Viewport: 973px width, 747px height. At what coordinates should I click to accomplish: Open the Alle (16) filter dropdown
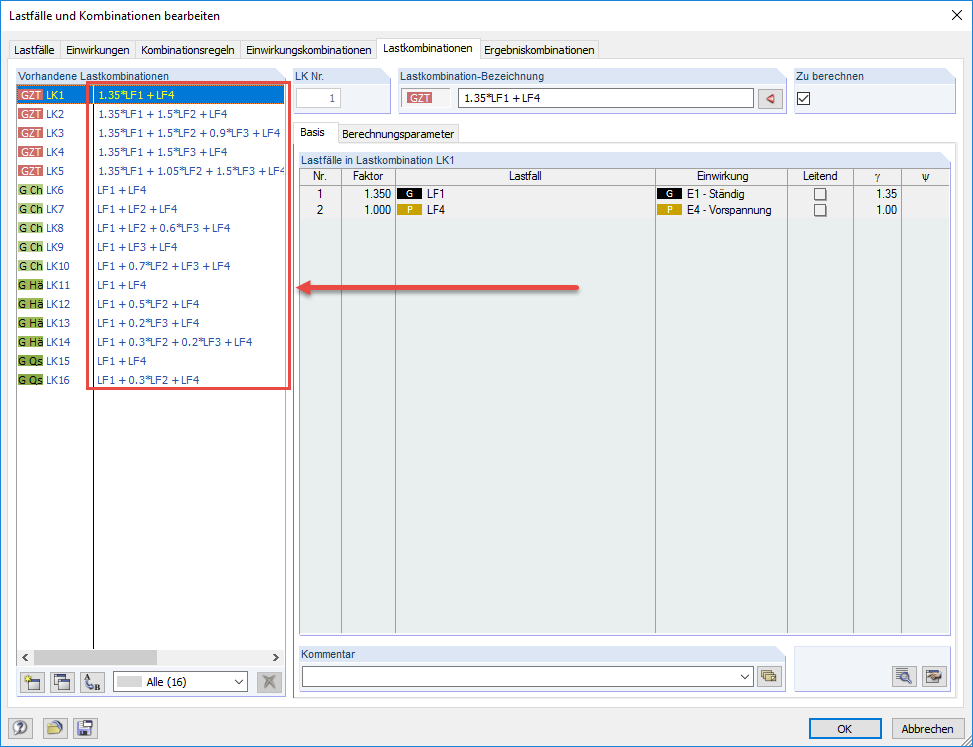pyautogui.click(x=180, y=682)
